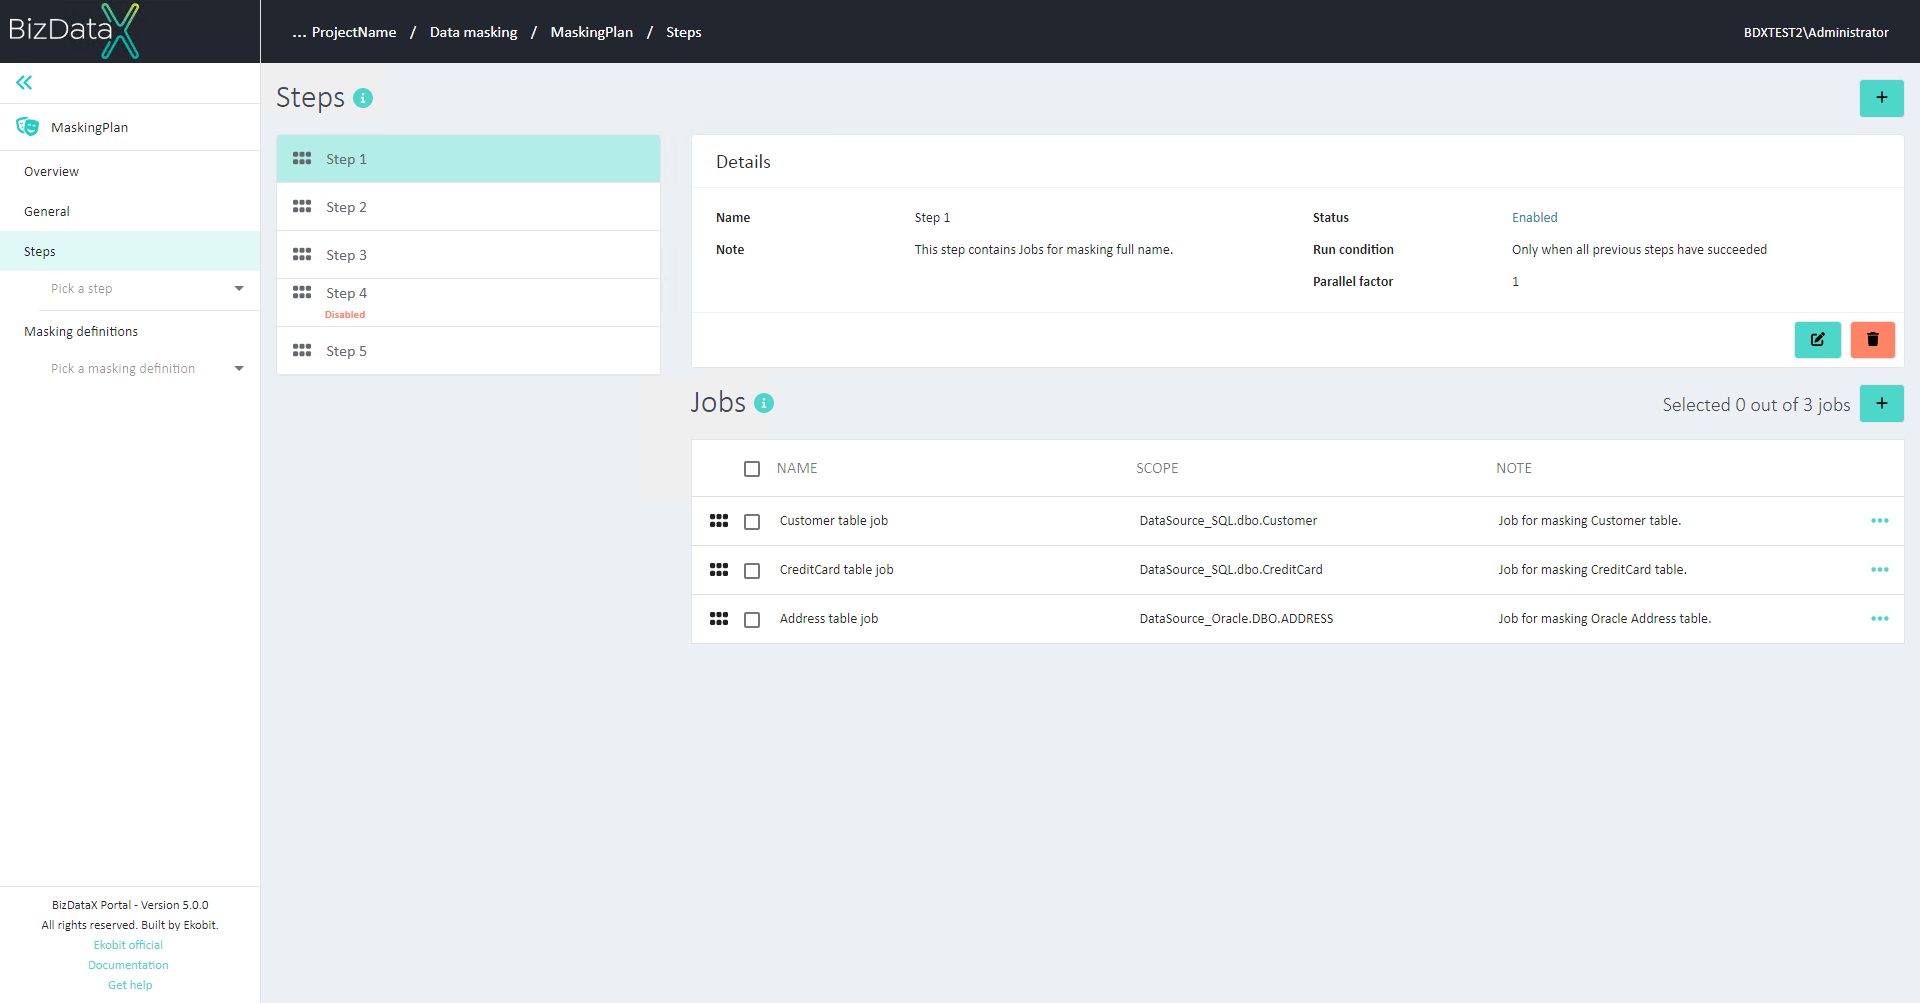This screenshot has width=1920, height=1003.
Task: Select Step 5 in the steps list
Action: click(468, 350)
